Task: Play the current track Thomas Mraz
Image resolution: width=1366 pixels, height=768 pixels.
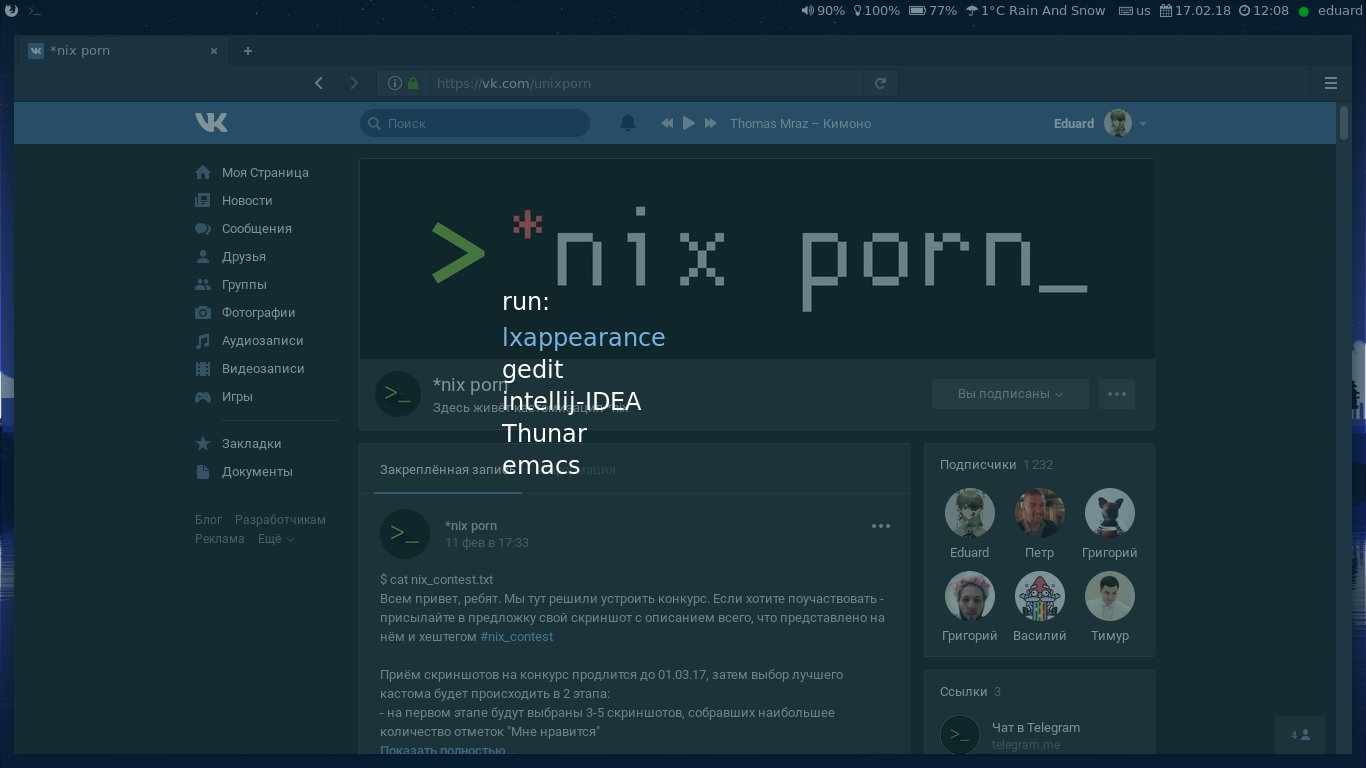Action: (x=688, y=123)
